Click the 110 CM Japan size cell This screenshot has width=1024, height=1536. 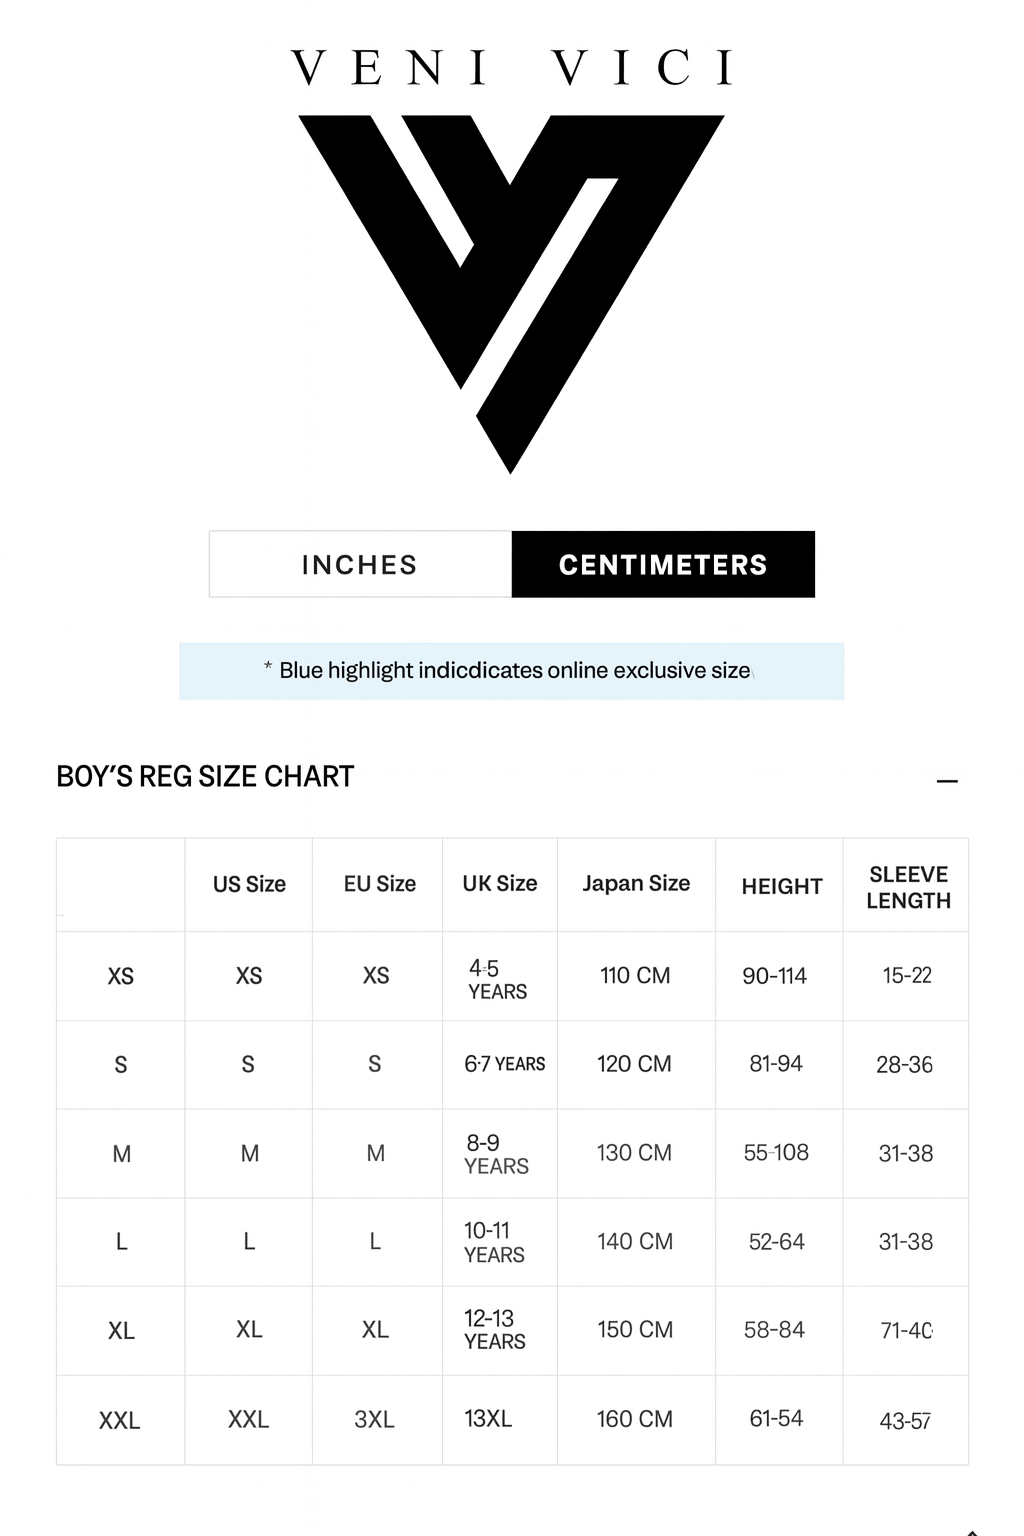(635, 976)
